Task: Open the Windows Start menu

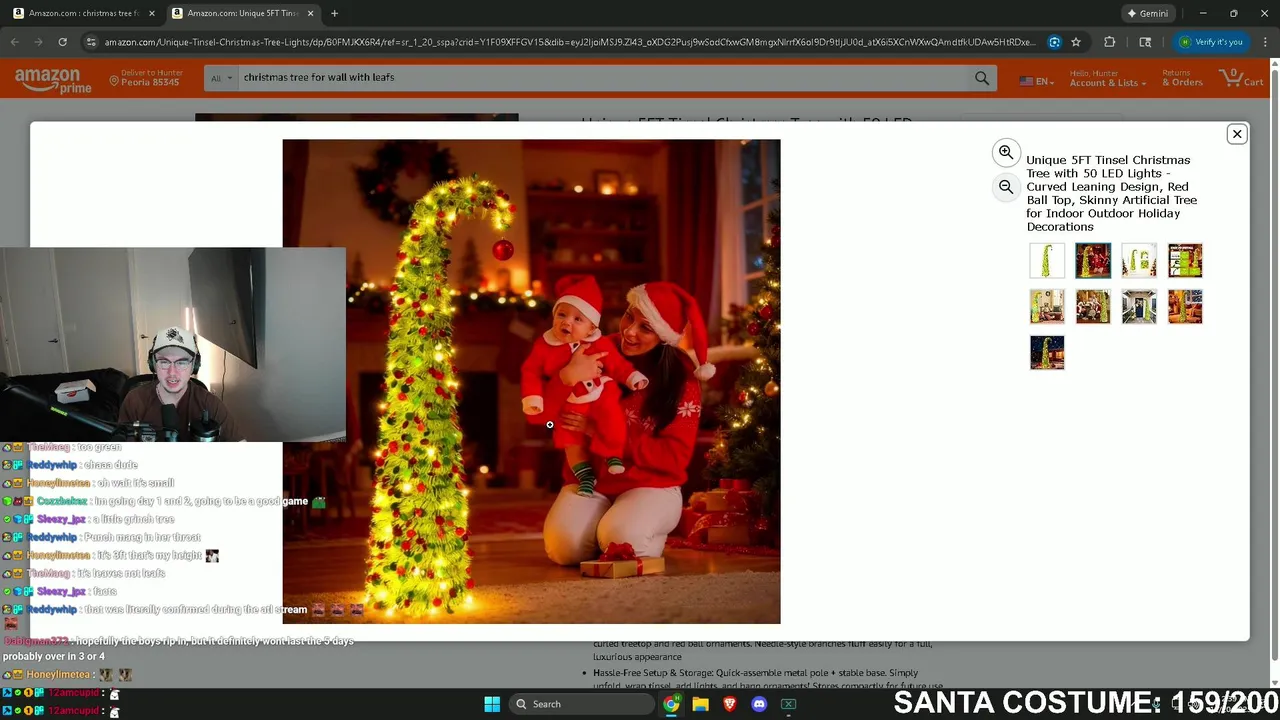Action: pyautogui.click(x=492, y=704)
